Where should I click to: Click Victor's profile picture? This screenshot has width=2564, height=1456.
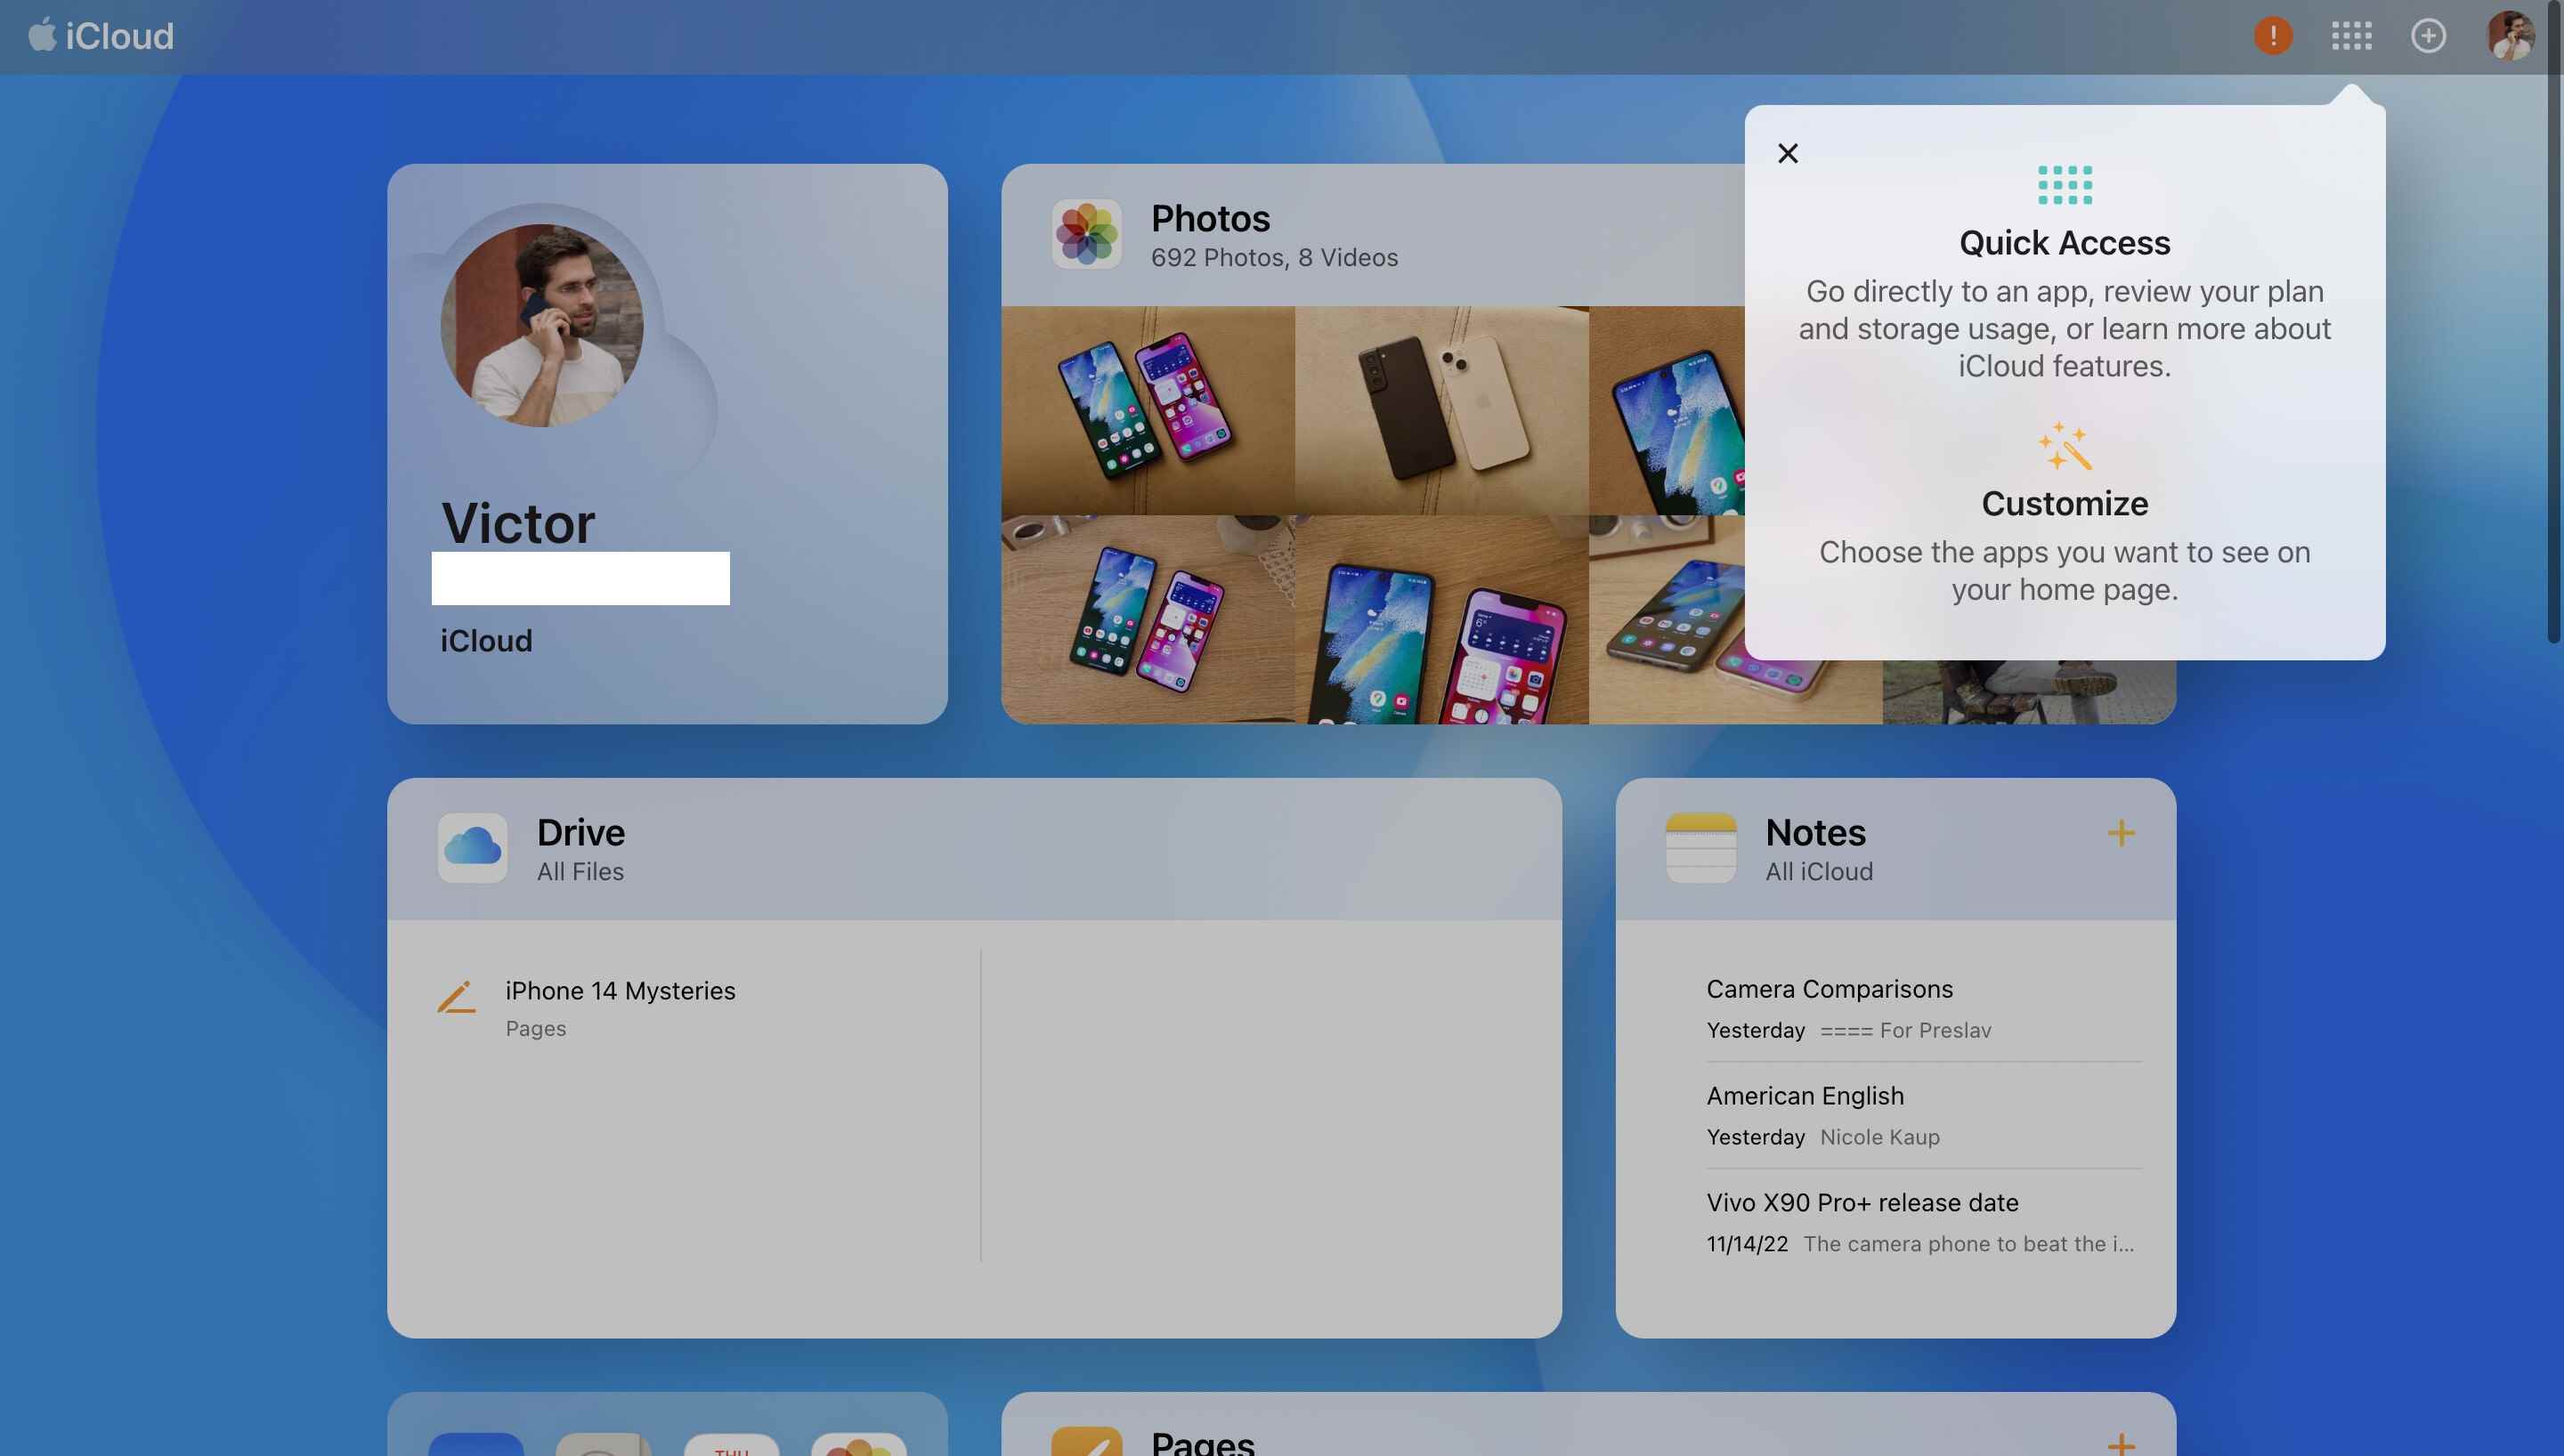(542, 325)
